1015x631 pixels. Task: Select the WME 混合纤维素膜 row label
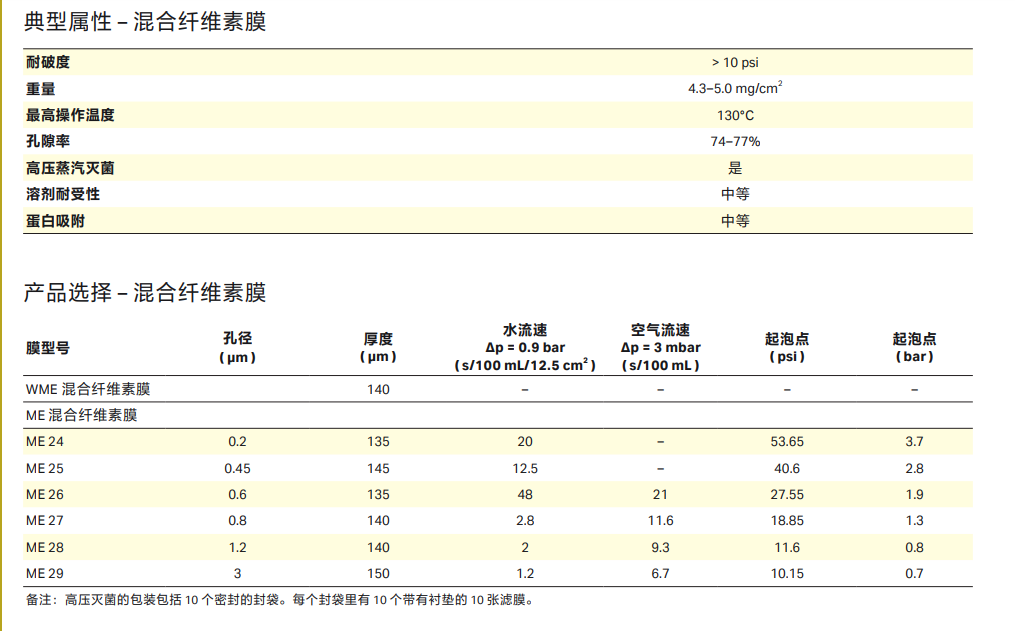tap(88, 389)
